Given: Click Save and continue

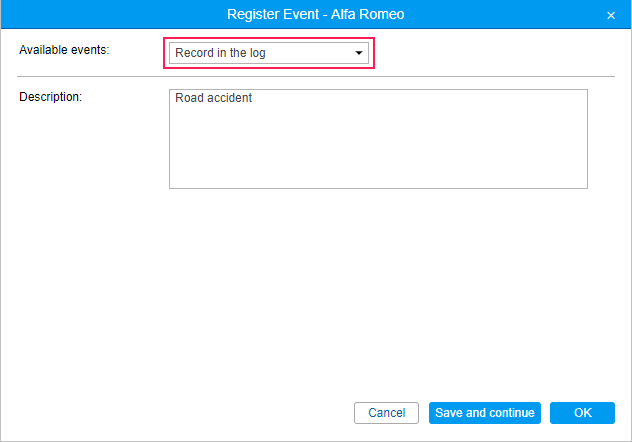Looking at the screenshot, I should coord(485,413).
